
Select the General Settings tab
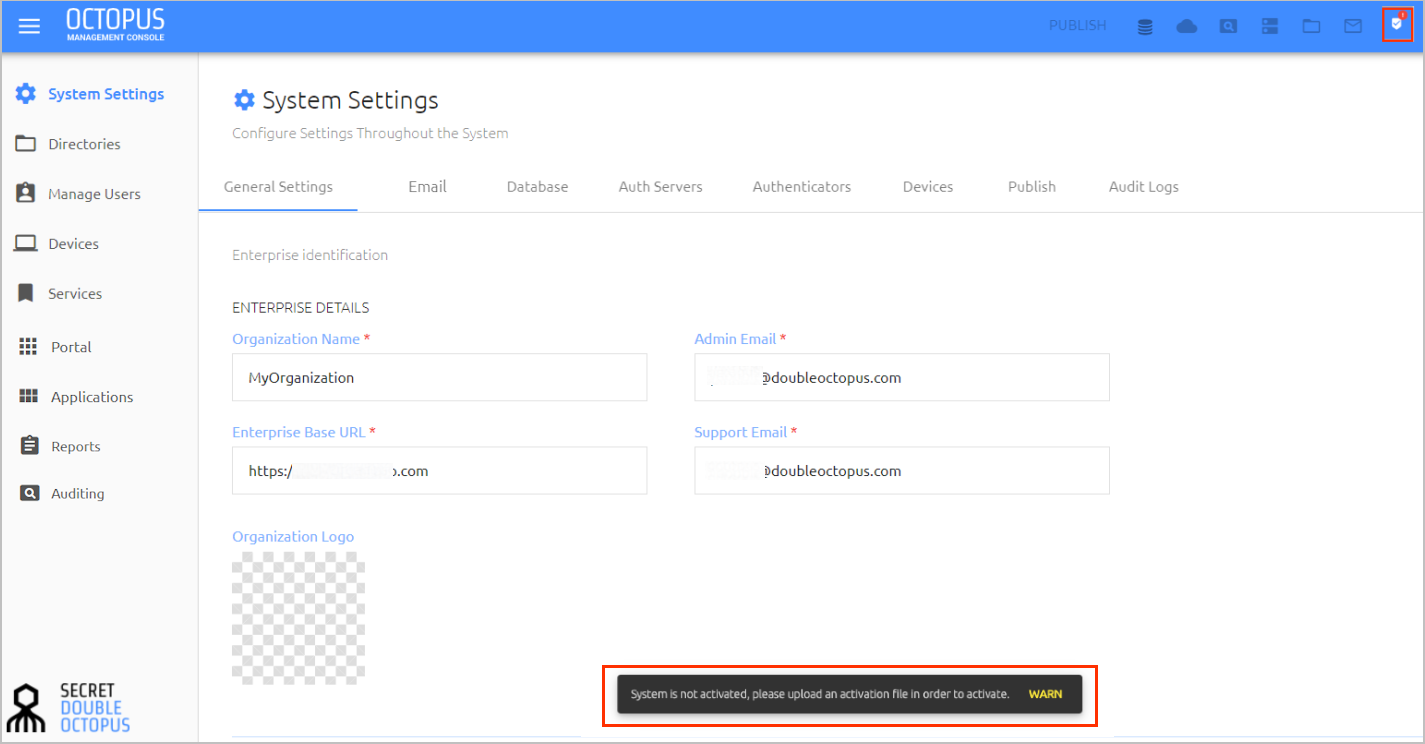(278, 187)
